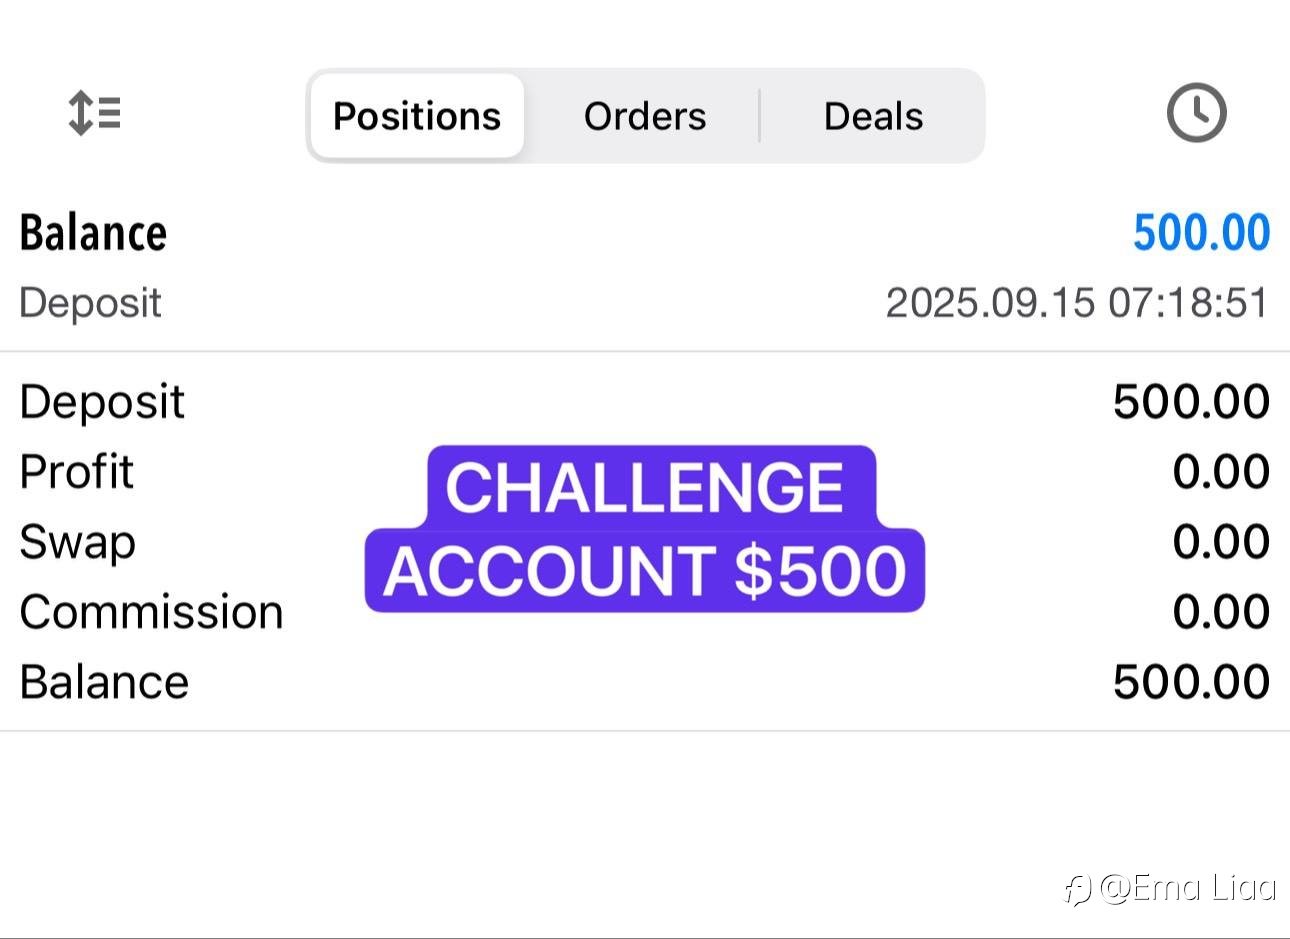Tap the bold Balance entry title

pyautogui.click(x=93, y=233)
